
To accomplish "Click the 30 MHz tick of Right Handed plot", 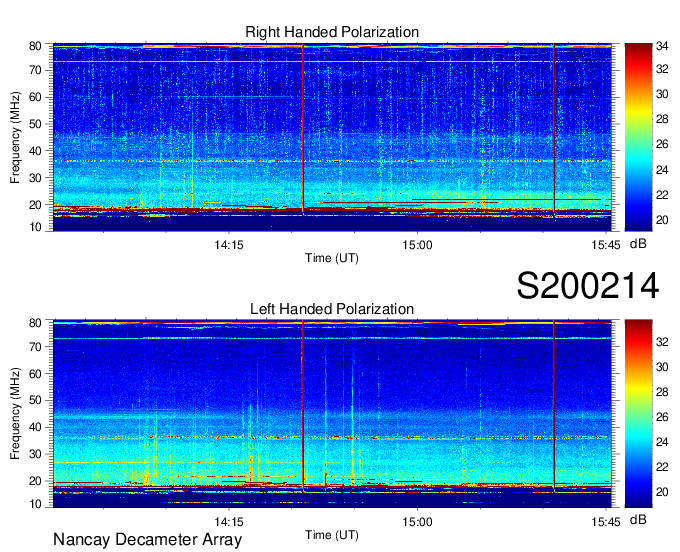I will tap(35, 178).
